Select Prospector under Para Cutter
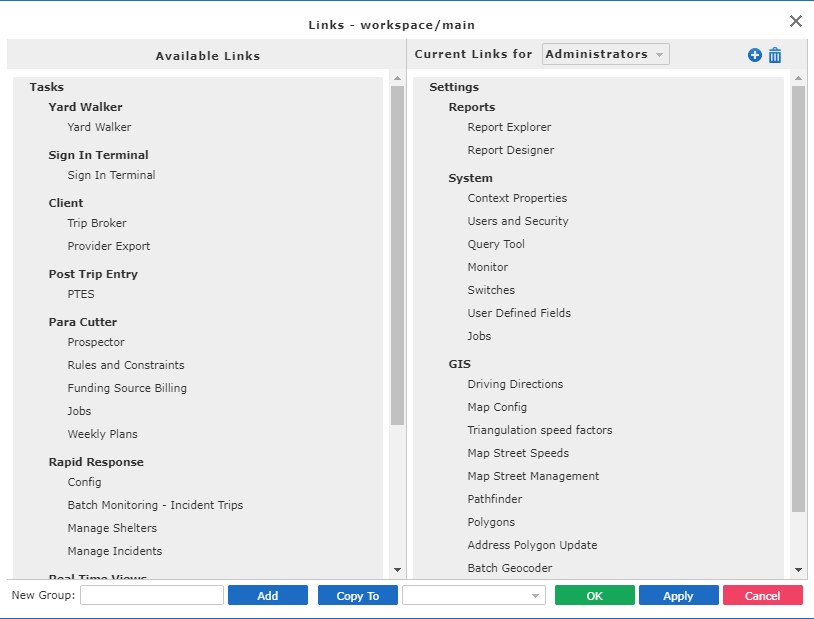This screenshot has height=619, width=814. pyautogui.click(x=95, y=341)
